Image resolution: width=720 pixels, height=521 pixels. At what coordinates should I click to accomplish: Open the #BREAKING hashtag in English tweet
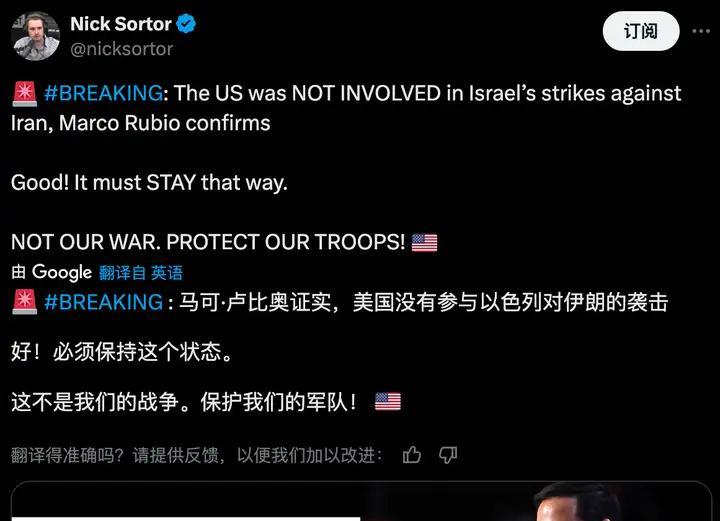[x=103, y=93]
